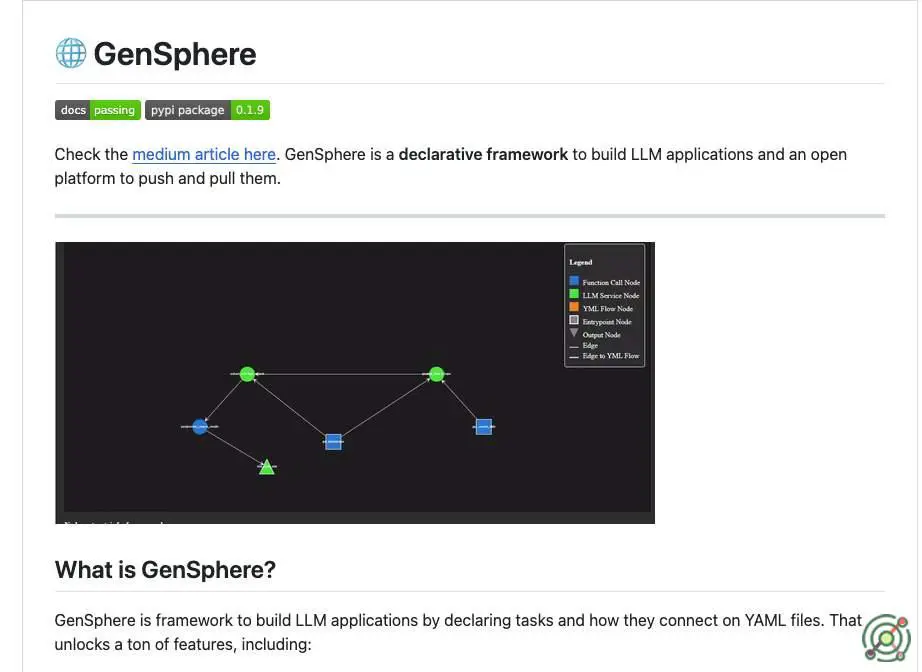Click blue Function Call Node legend swatch
This screenshot has height=672, width=922.
coord(574,281)
